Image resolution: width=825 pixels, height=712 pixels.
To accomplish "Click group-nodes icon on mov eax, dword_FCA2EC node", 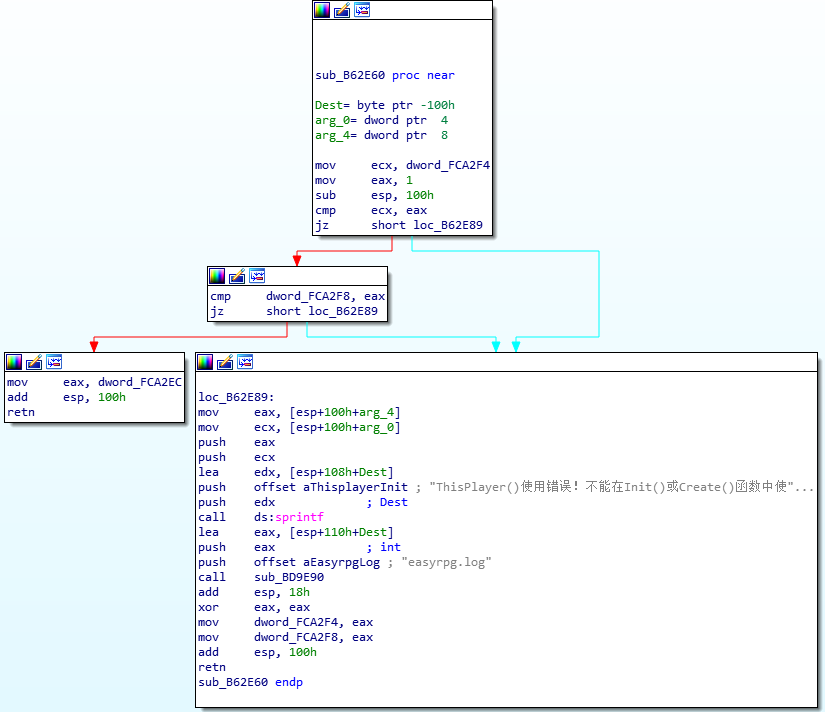I will [54, 362].
